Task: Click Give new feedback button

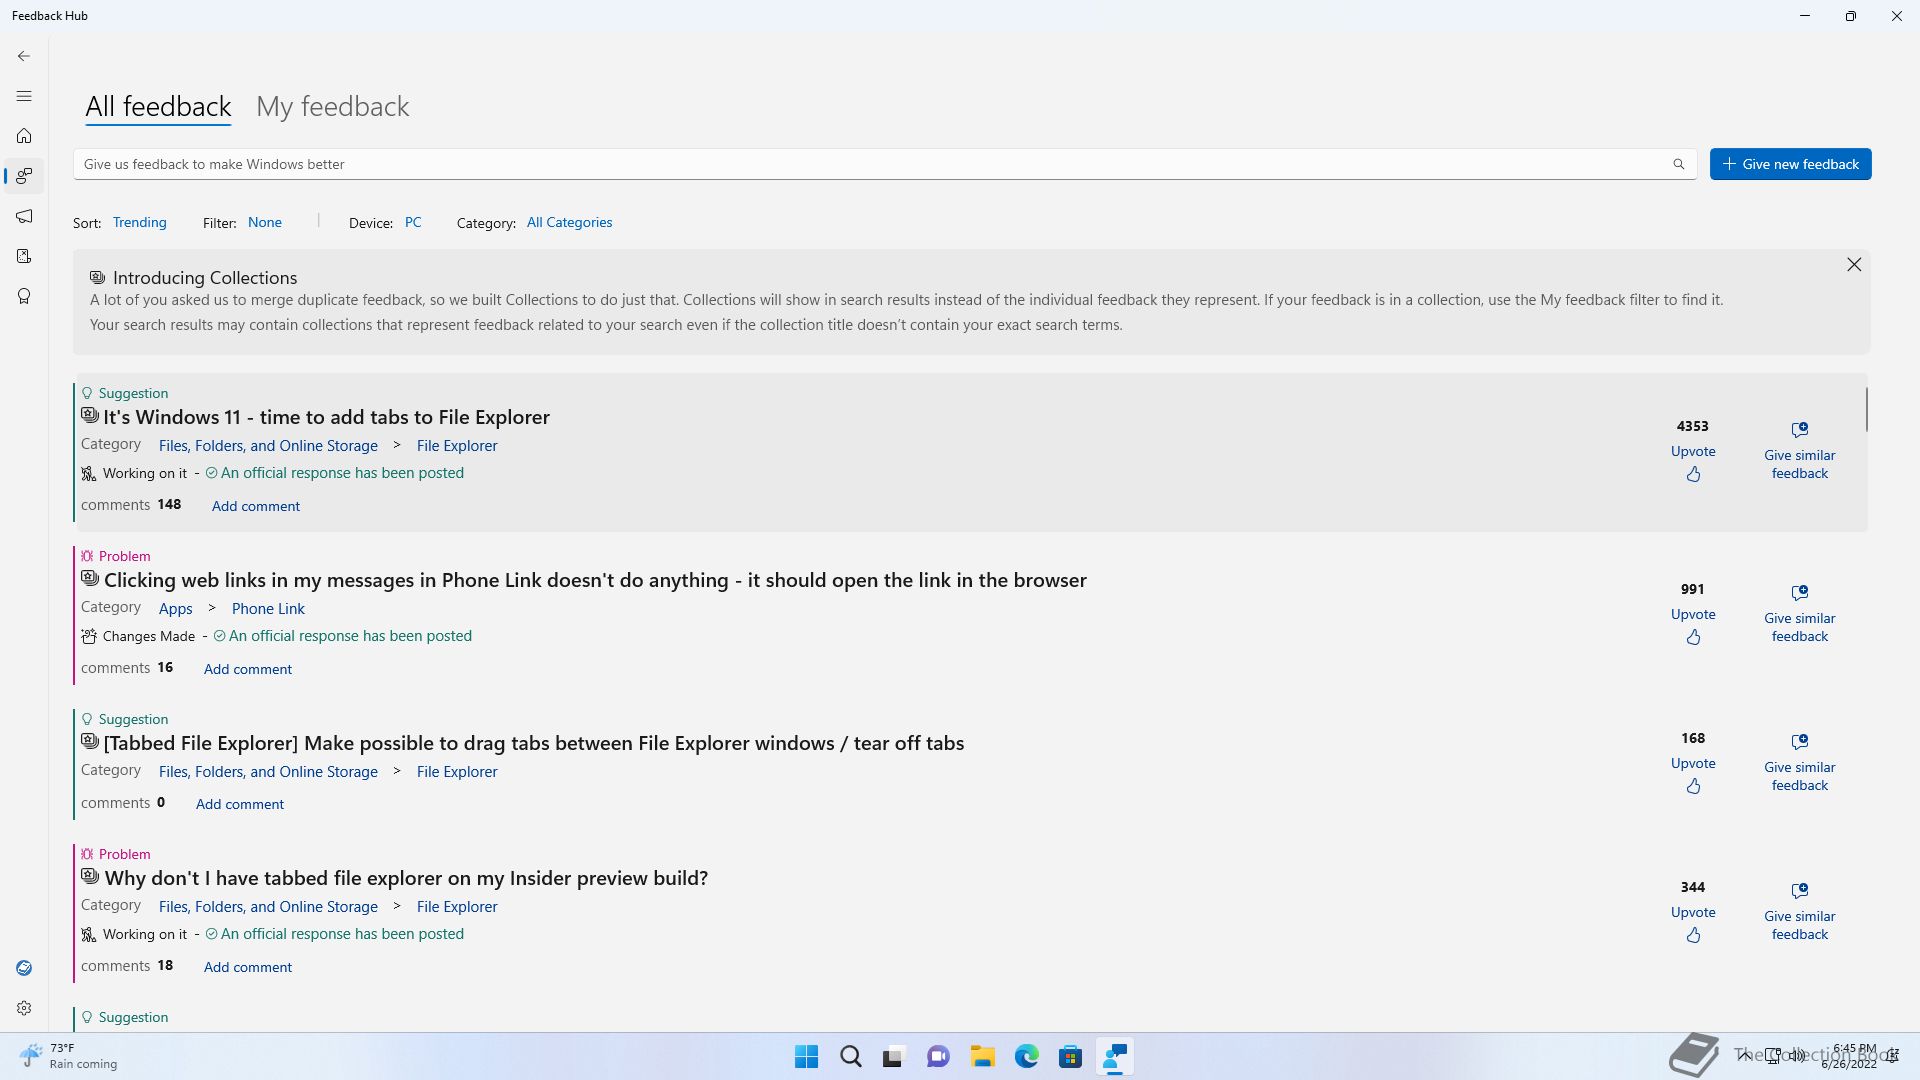Action: [x=1790, y=164]
